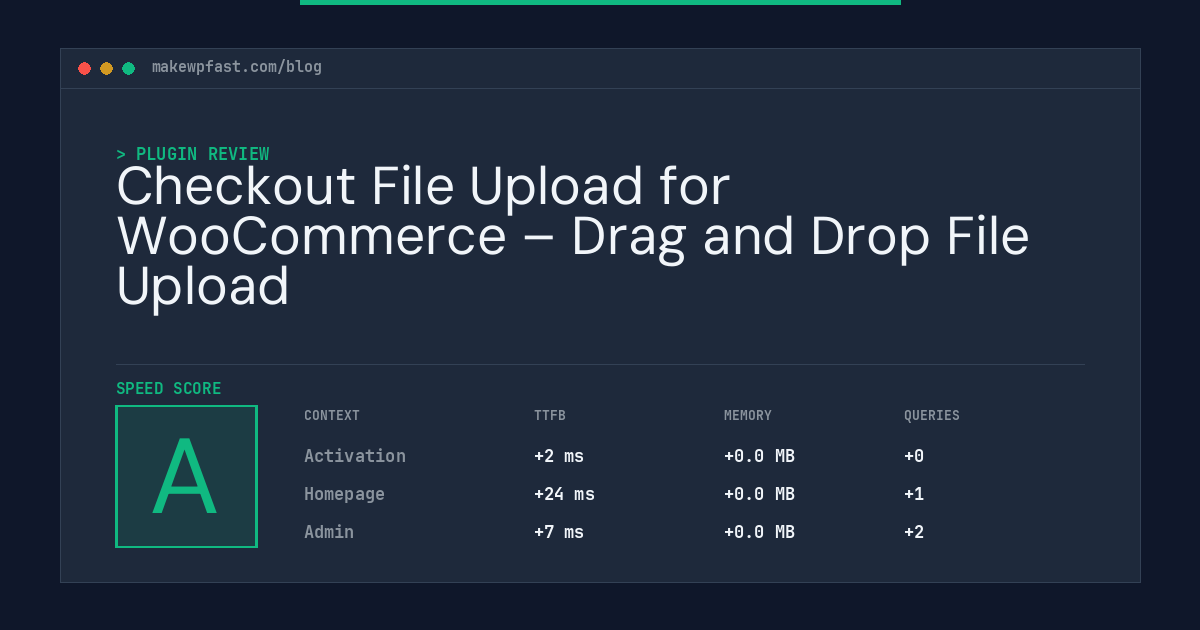The height and width of the screenshot is (630, 1200).
Task: Click the '+2' Admin queries value
Action: pos(914,532)
